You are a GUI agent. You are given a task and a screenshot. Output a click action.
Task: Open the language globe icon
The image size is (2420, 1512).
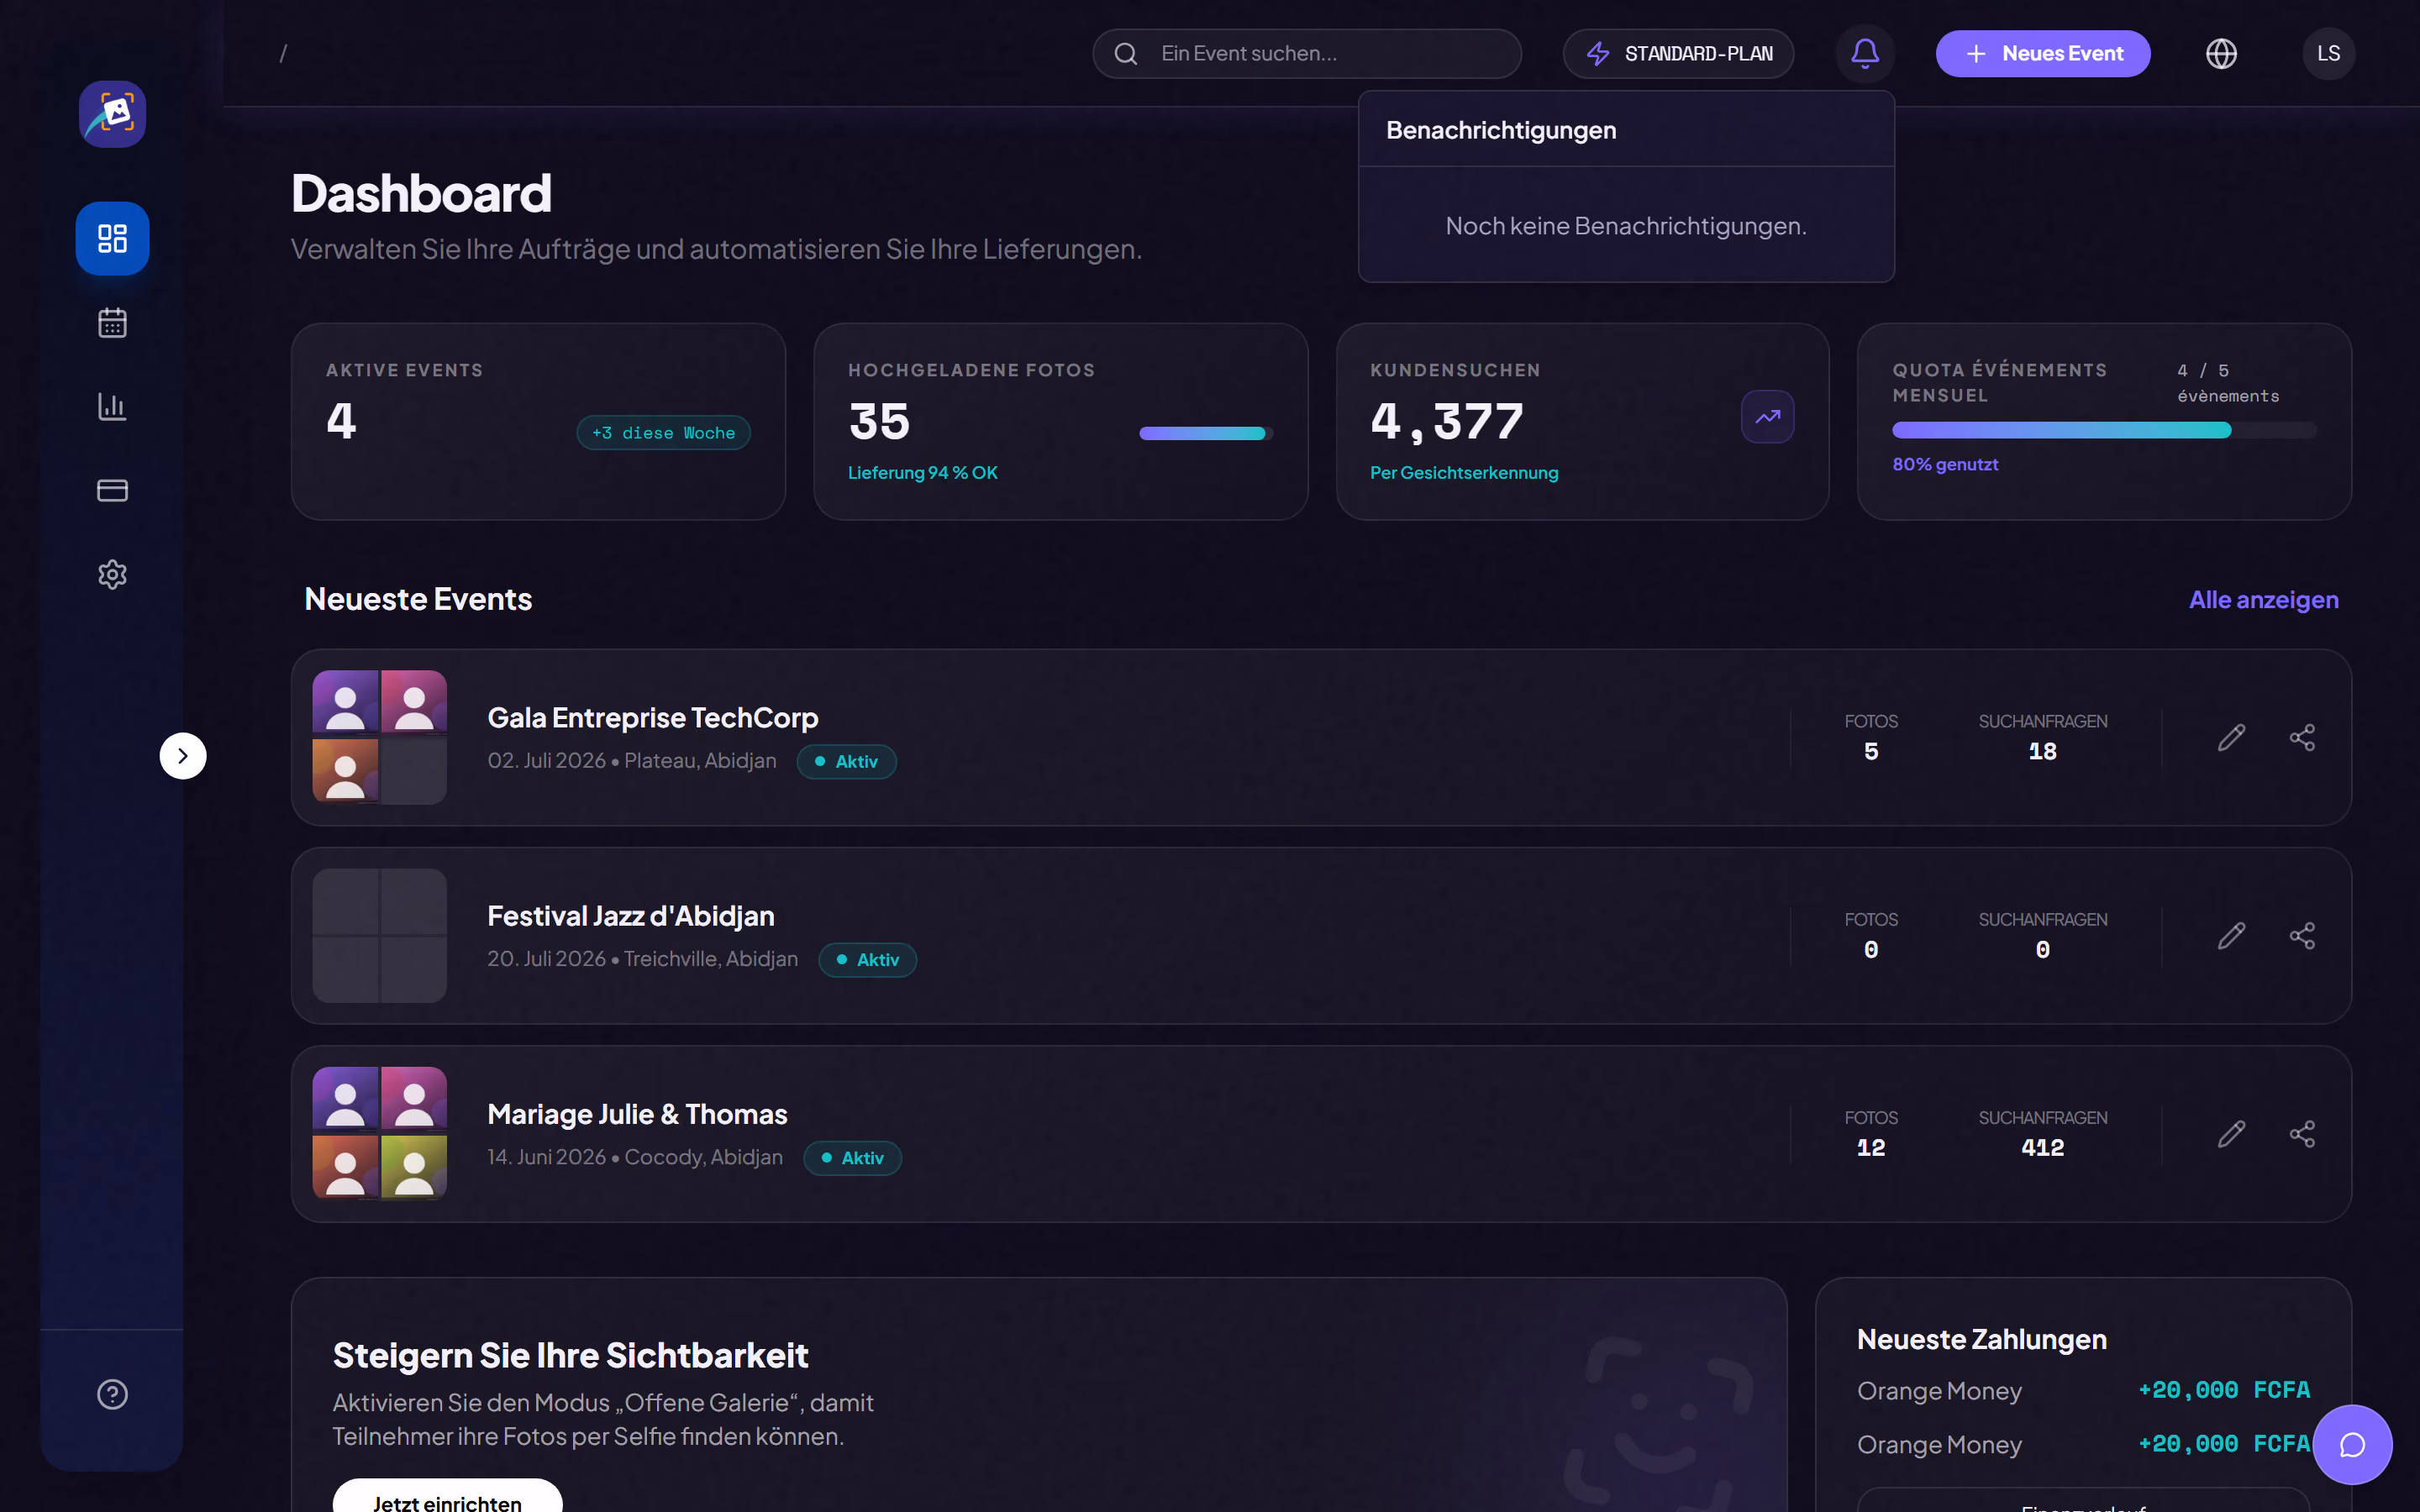[2221, 53]
